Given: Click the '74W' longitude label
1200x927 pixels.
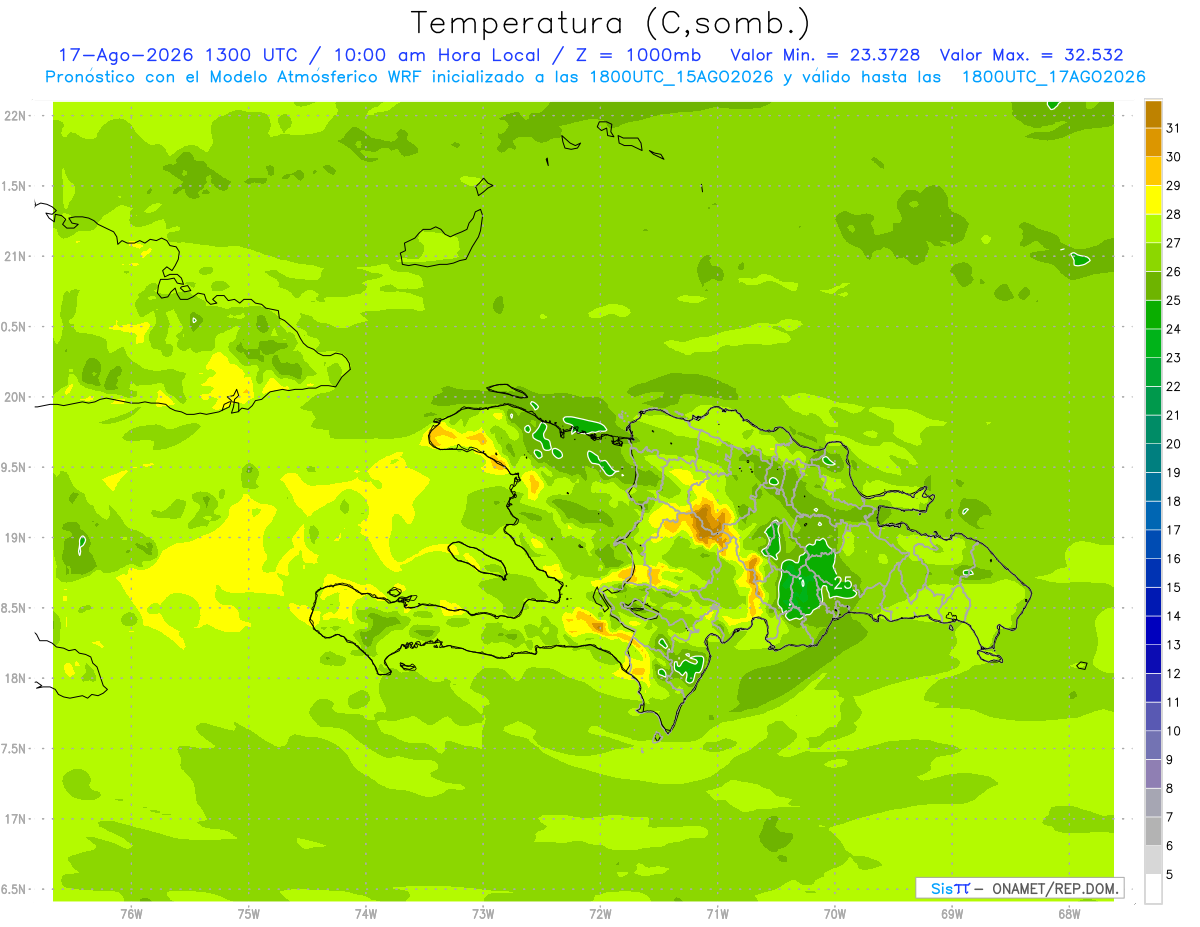Looking at the screenshot, I should click(x=365, y=913).
